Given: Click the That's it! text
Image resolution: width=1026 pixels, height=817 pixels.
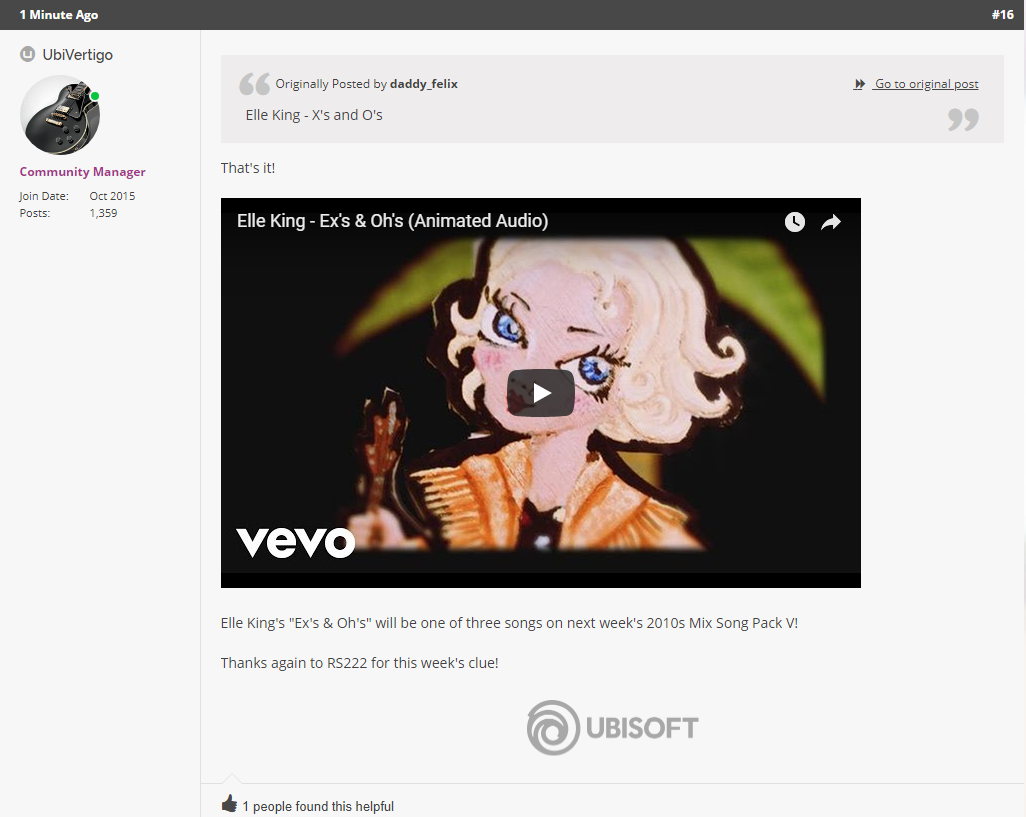Looking at the screenshot, I should click(248, 168).
